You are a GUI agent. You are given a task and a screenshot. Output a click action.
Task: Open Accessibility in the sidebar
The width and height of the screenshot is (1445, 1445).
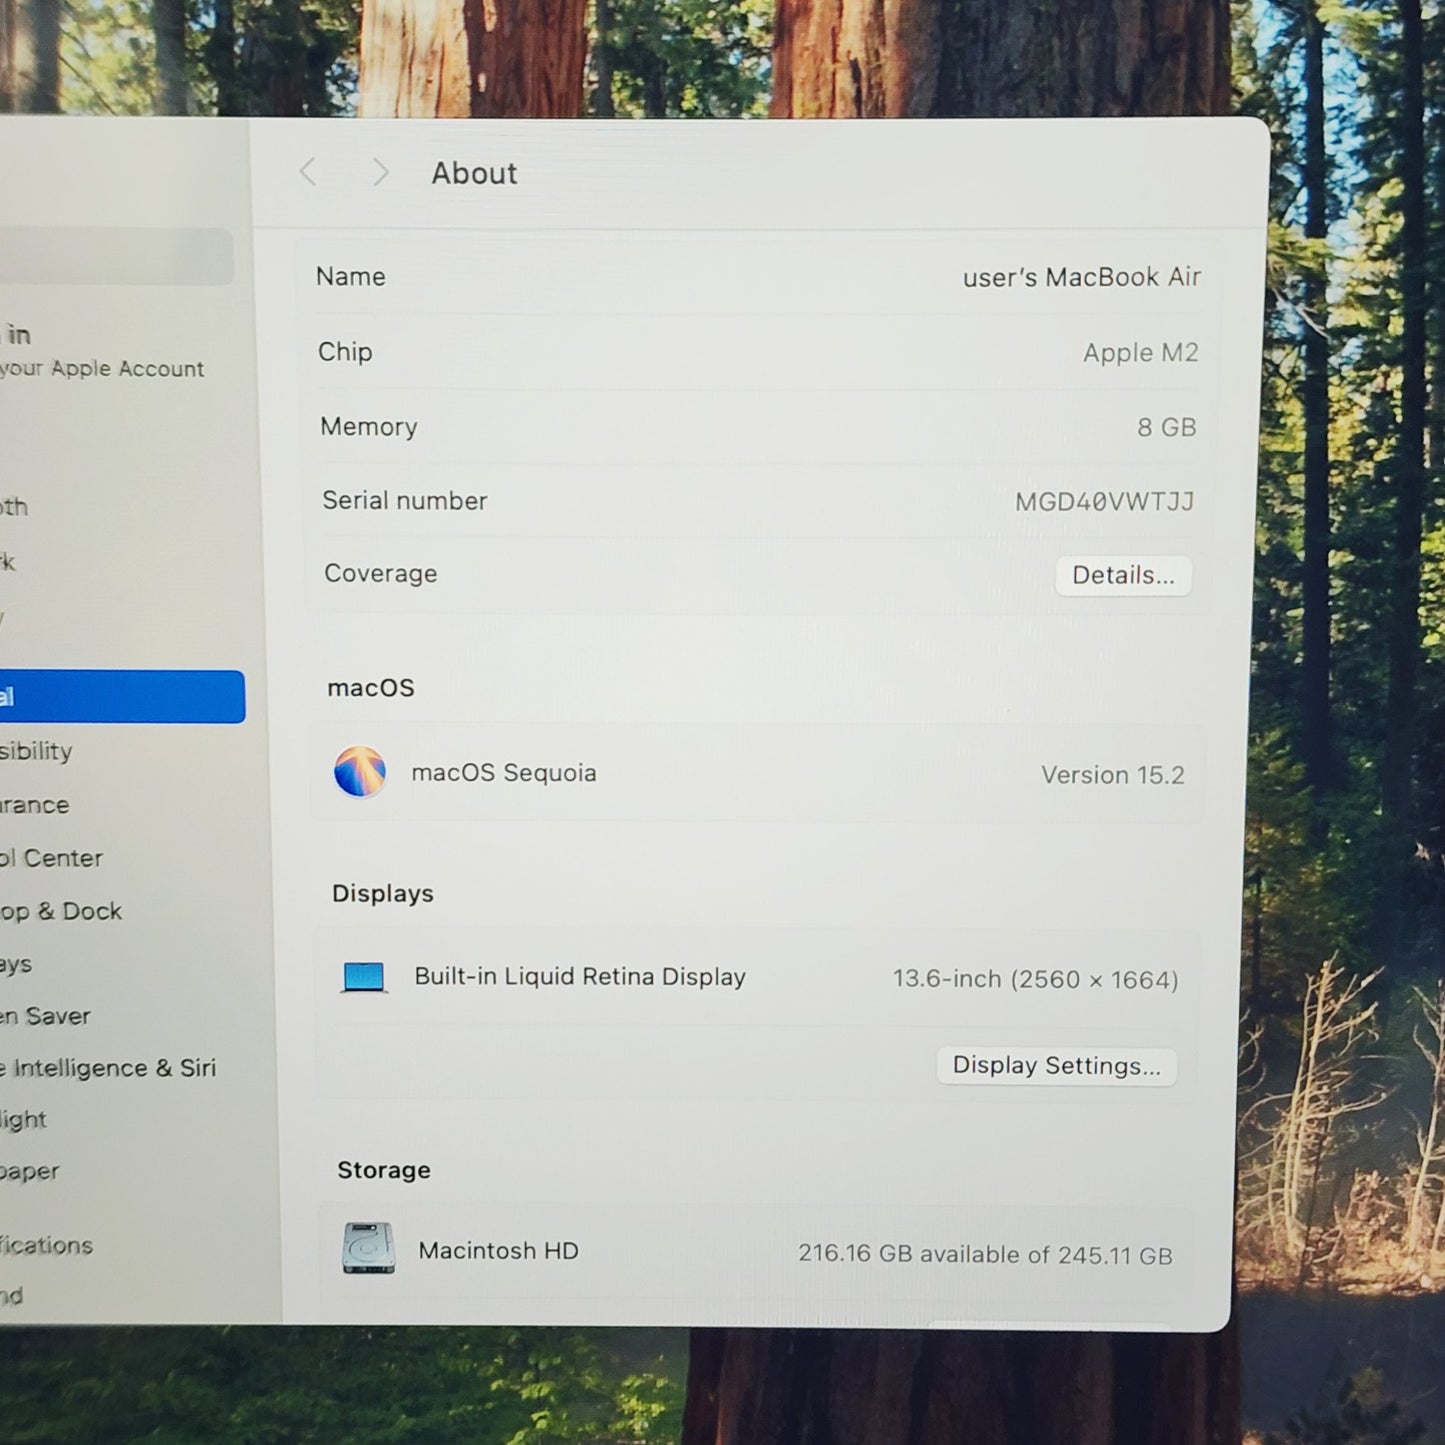tap(36, 751)
